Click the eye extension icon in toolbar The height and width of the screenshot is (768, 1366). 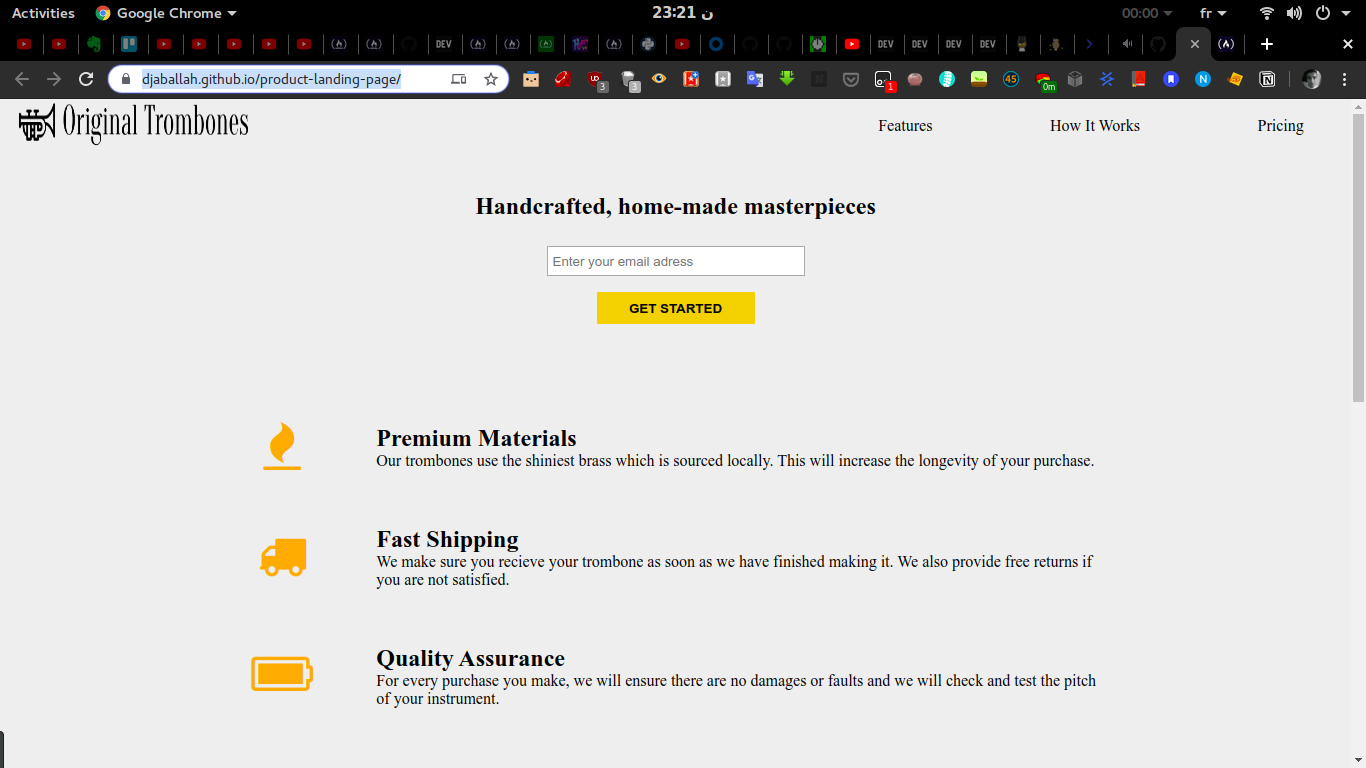click(x=659, y=79)
